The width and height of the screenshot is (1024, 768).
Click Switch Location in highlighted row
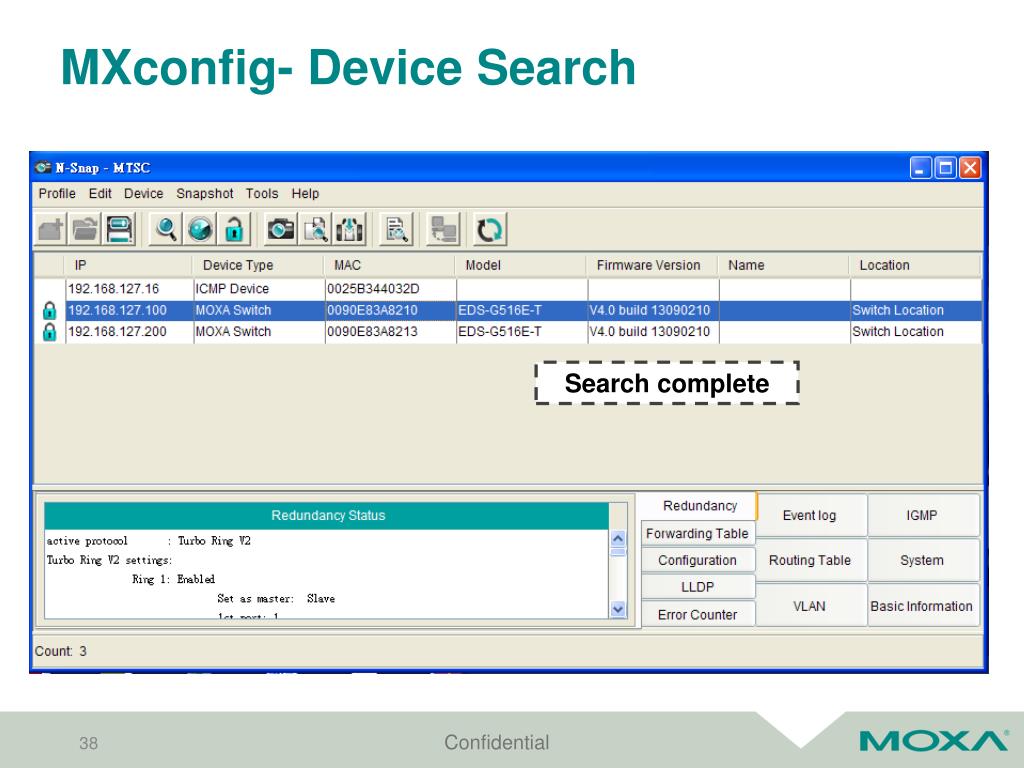[916, 310]
